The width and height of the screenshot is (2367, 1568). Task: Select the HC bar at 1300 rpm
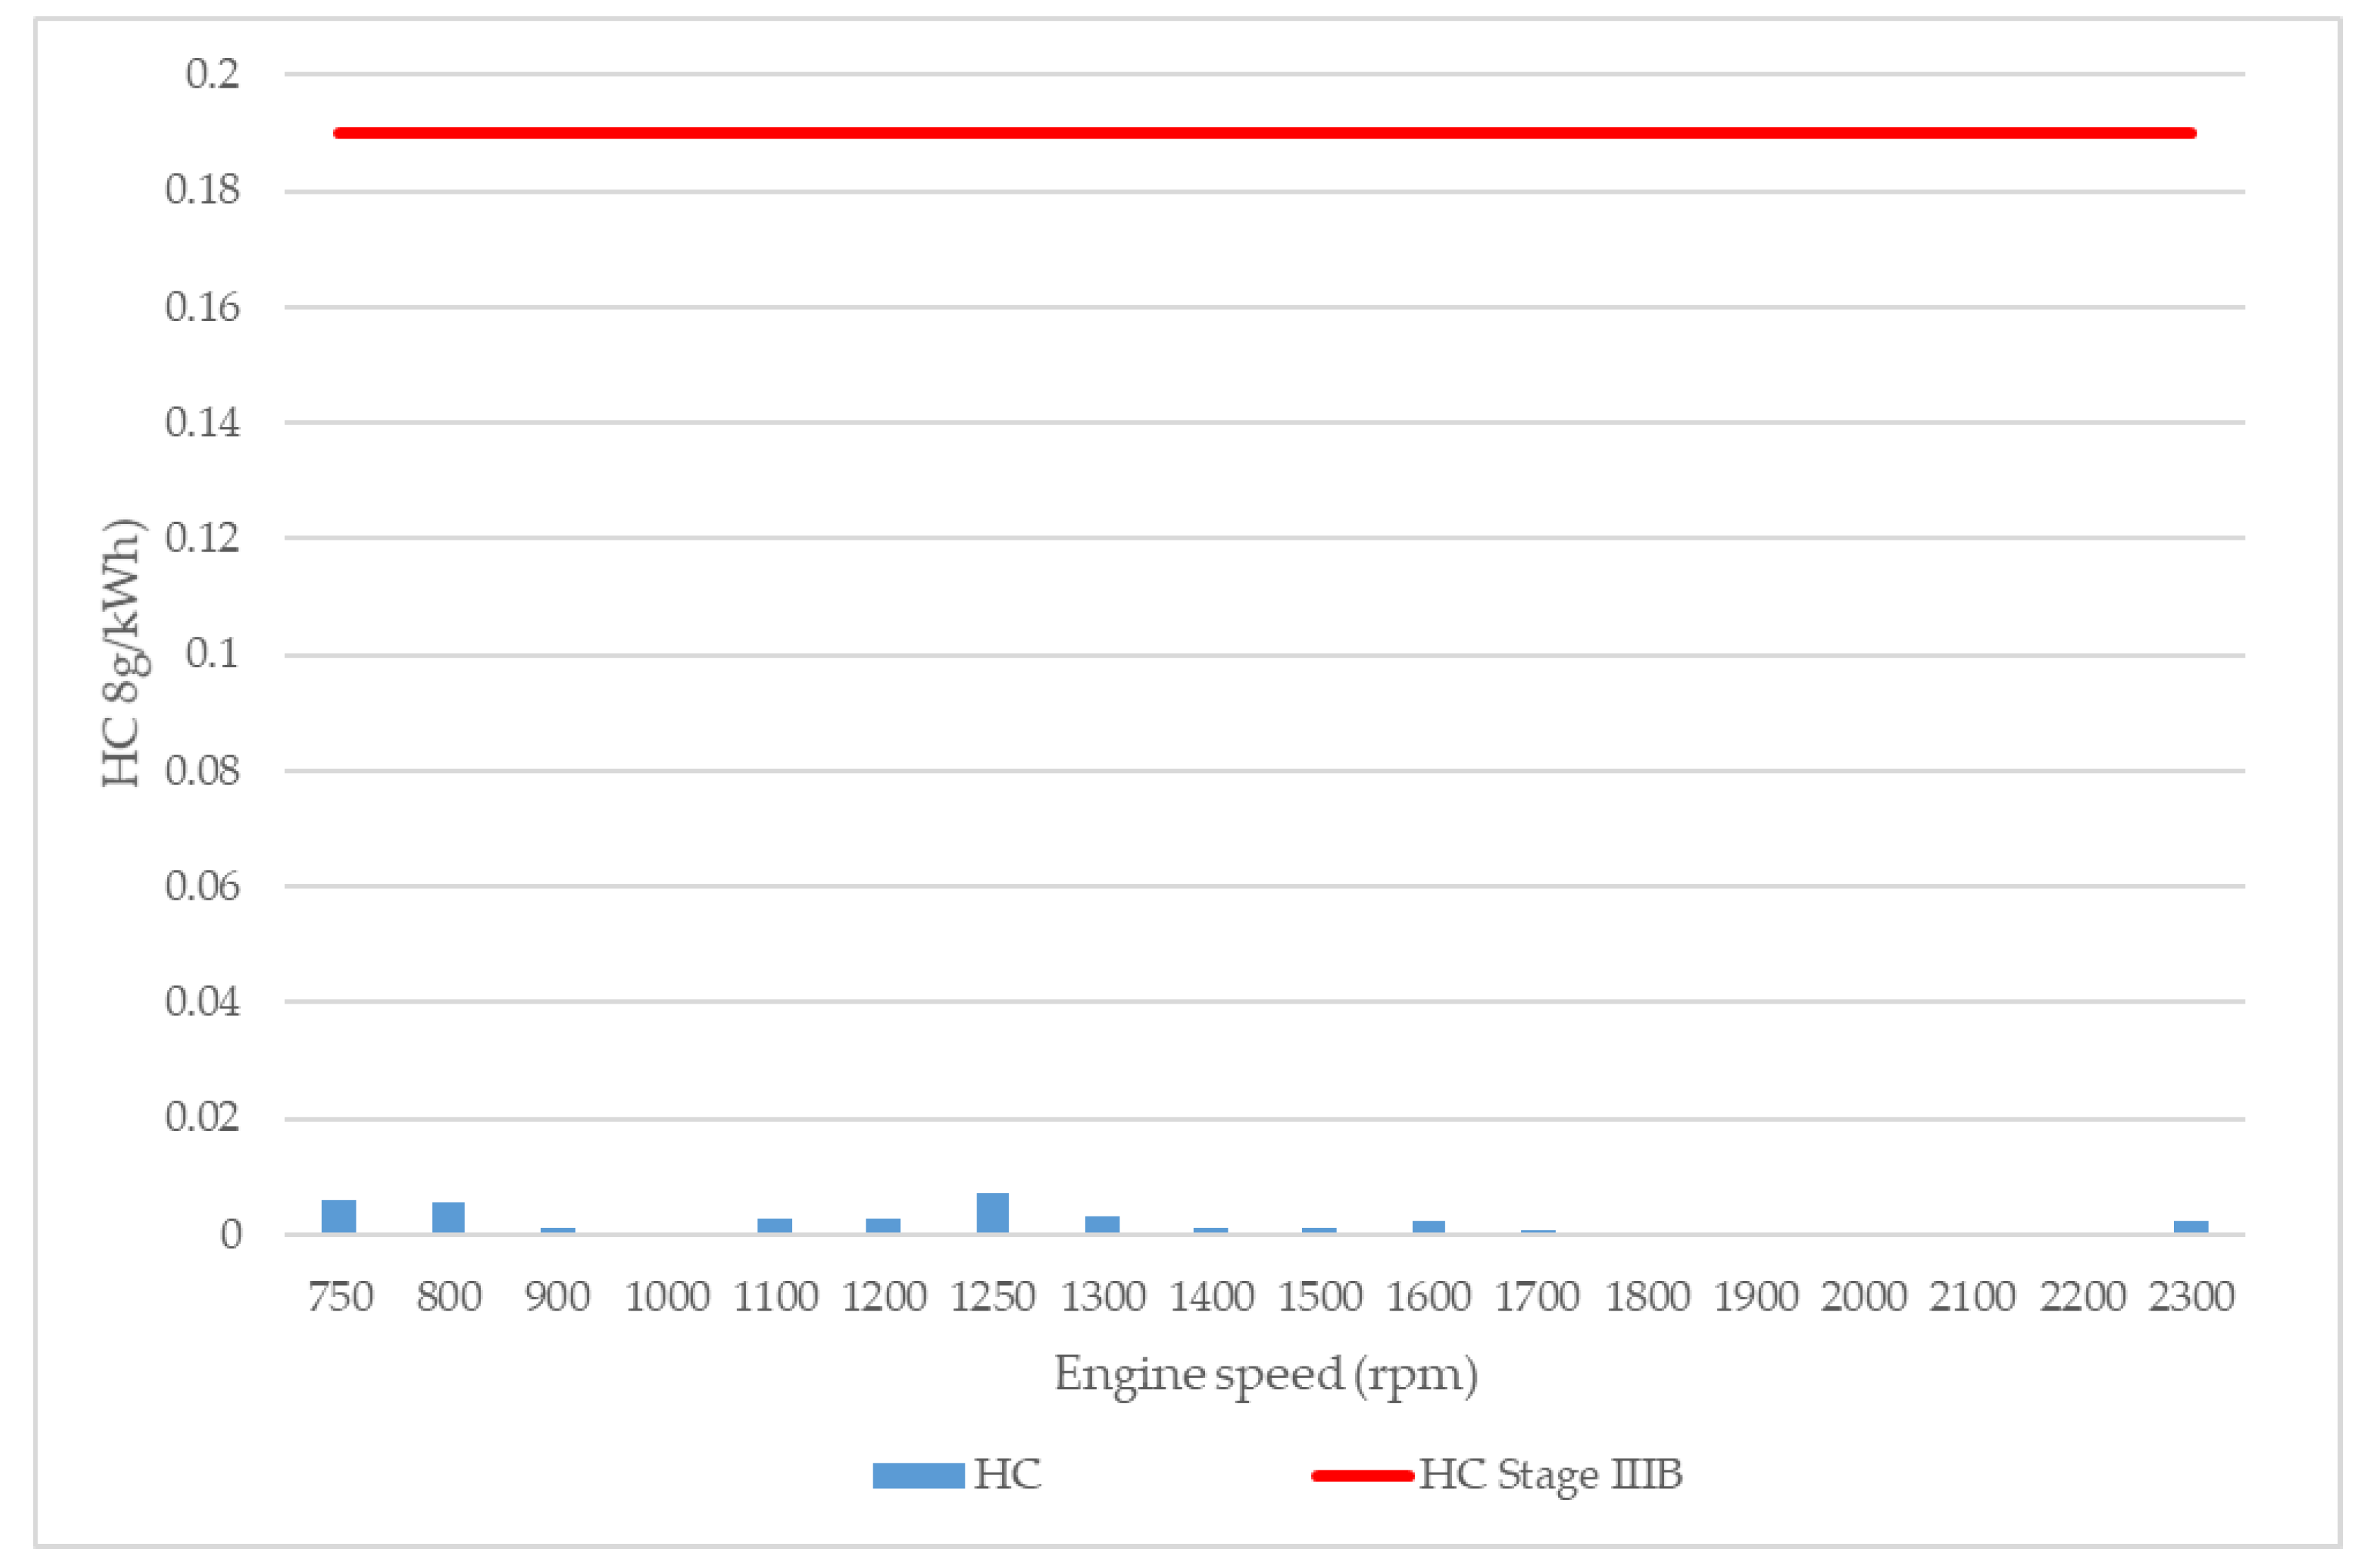[1102, 1225]
